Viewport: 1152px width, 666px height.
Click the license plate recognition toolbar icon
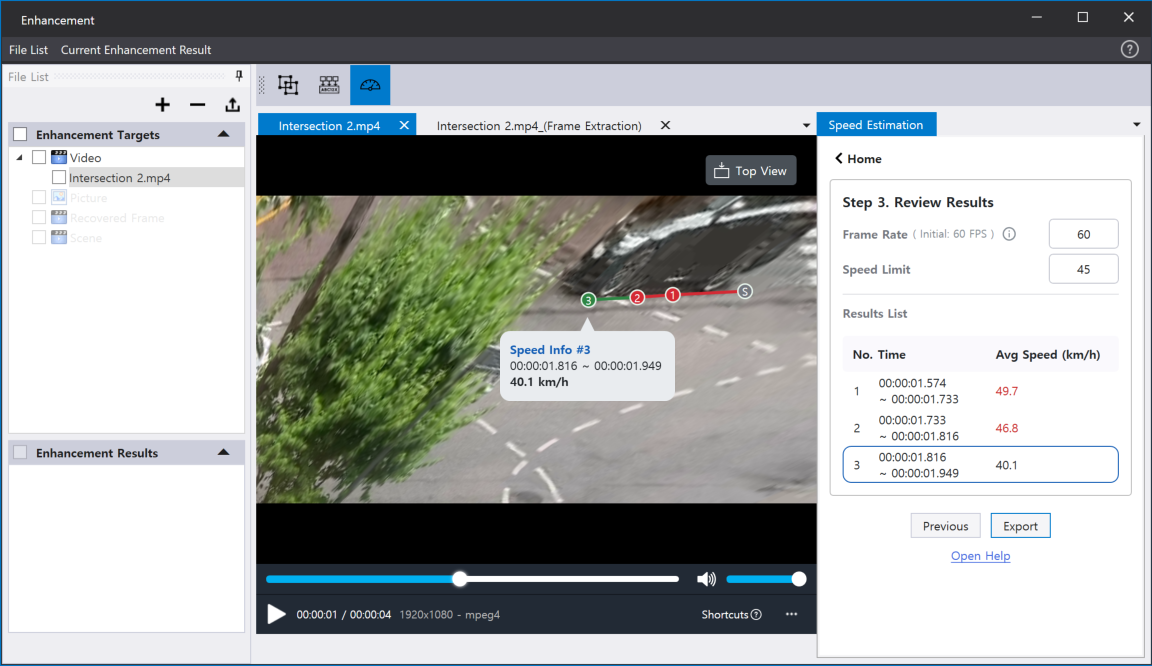coord(329,86)
